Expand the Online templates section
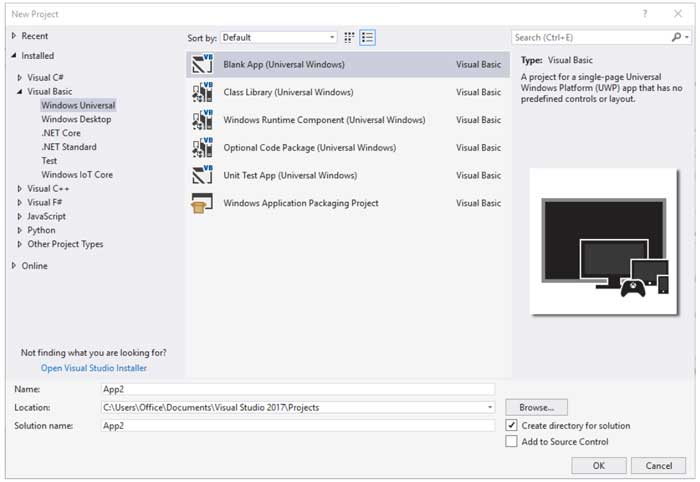This screenshot has height=482, width=700. [x=14, y=266]
